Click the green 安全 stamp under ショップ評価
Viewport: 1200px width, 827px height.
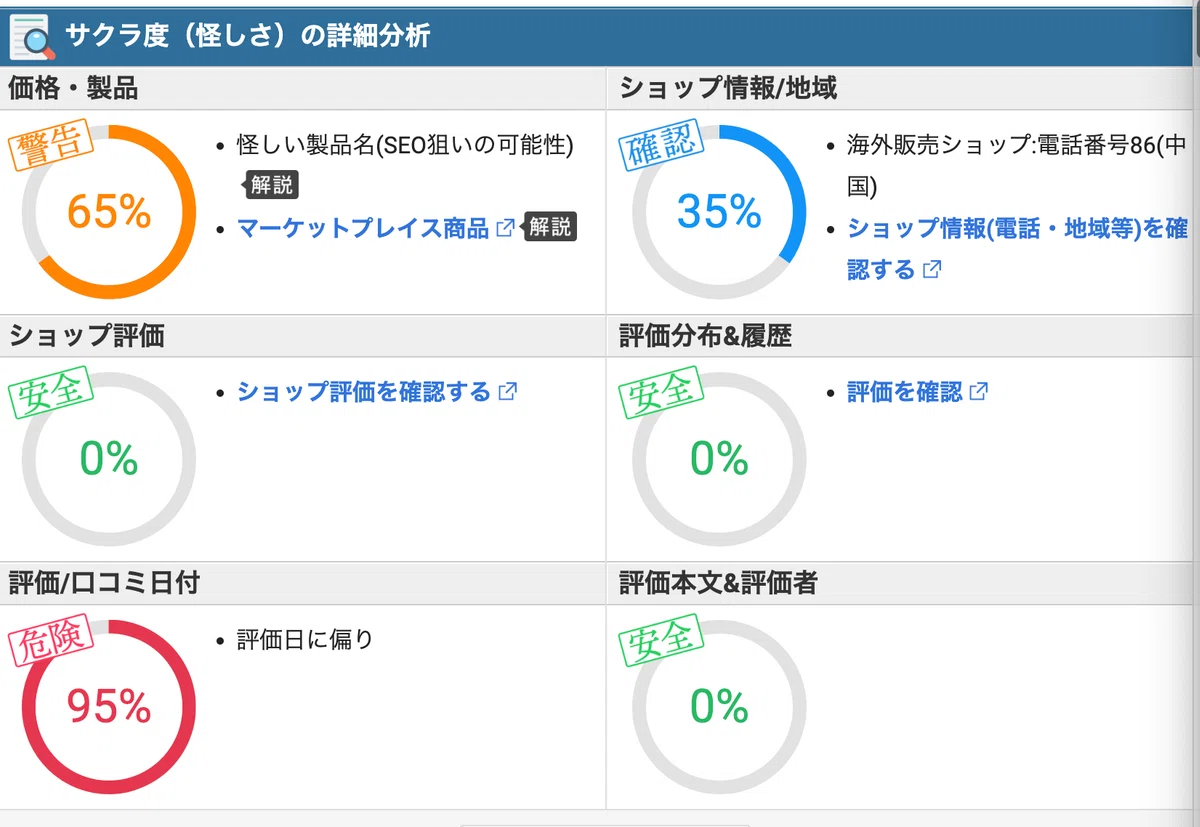(53, 394)
